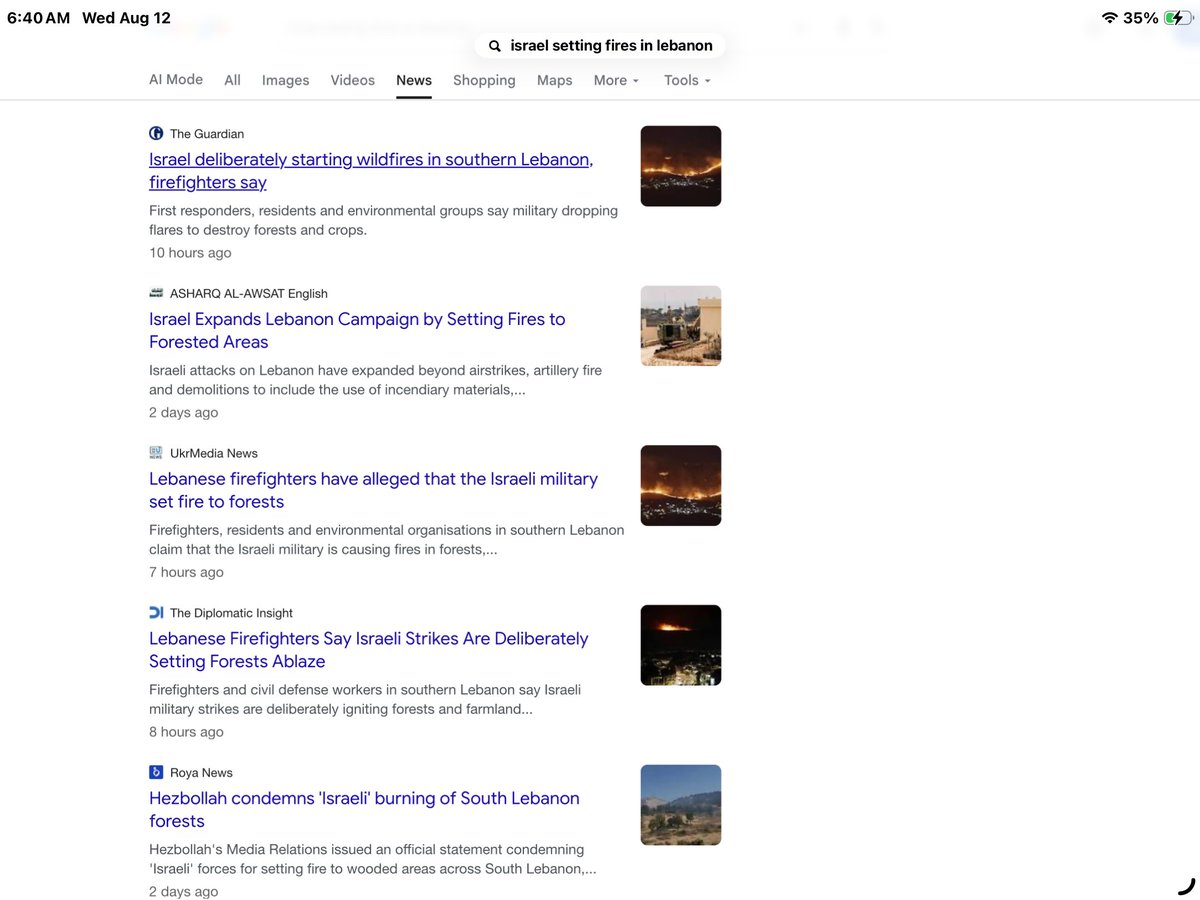The height and width of the screenshot is (900, 1200).
Task: Click 'The Diplomatic Insight' source name
Action: 231,613
